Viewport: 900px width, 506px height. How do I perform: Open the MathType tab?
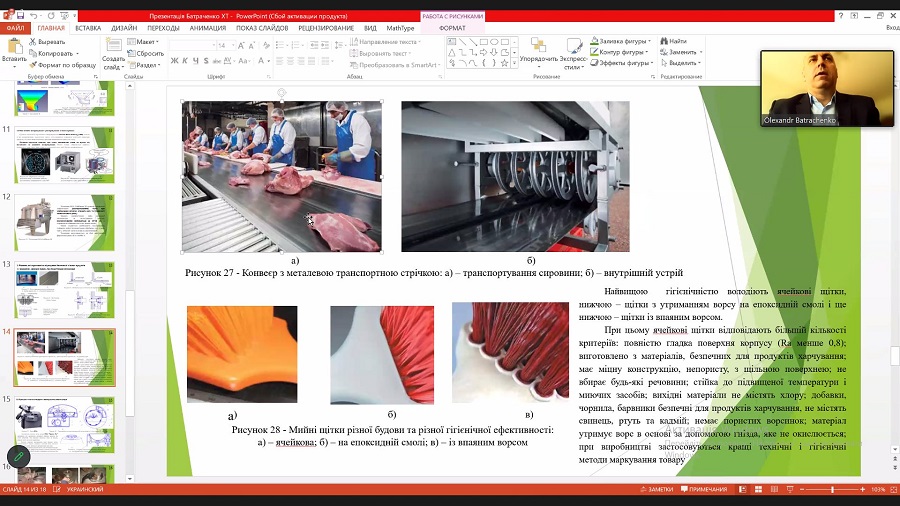point(400,28)
